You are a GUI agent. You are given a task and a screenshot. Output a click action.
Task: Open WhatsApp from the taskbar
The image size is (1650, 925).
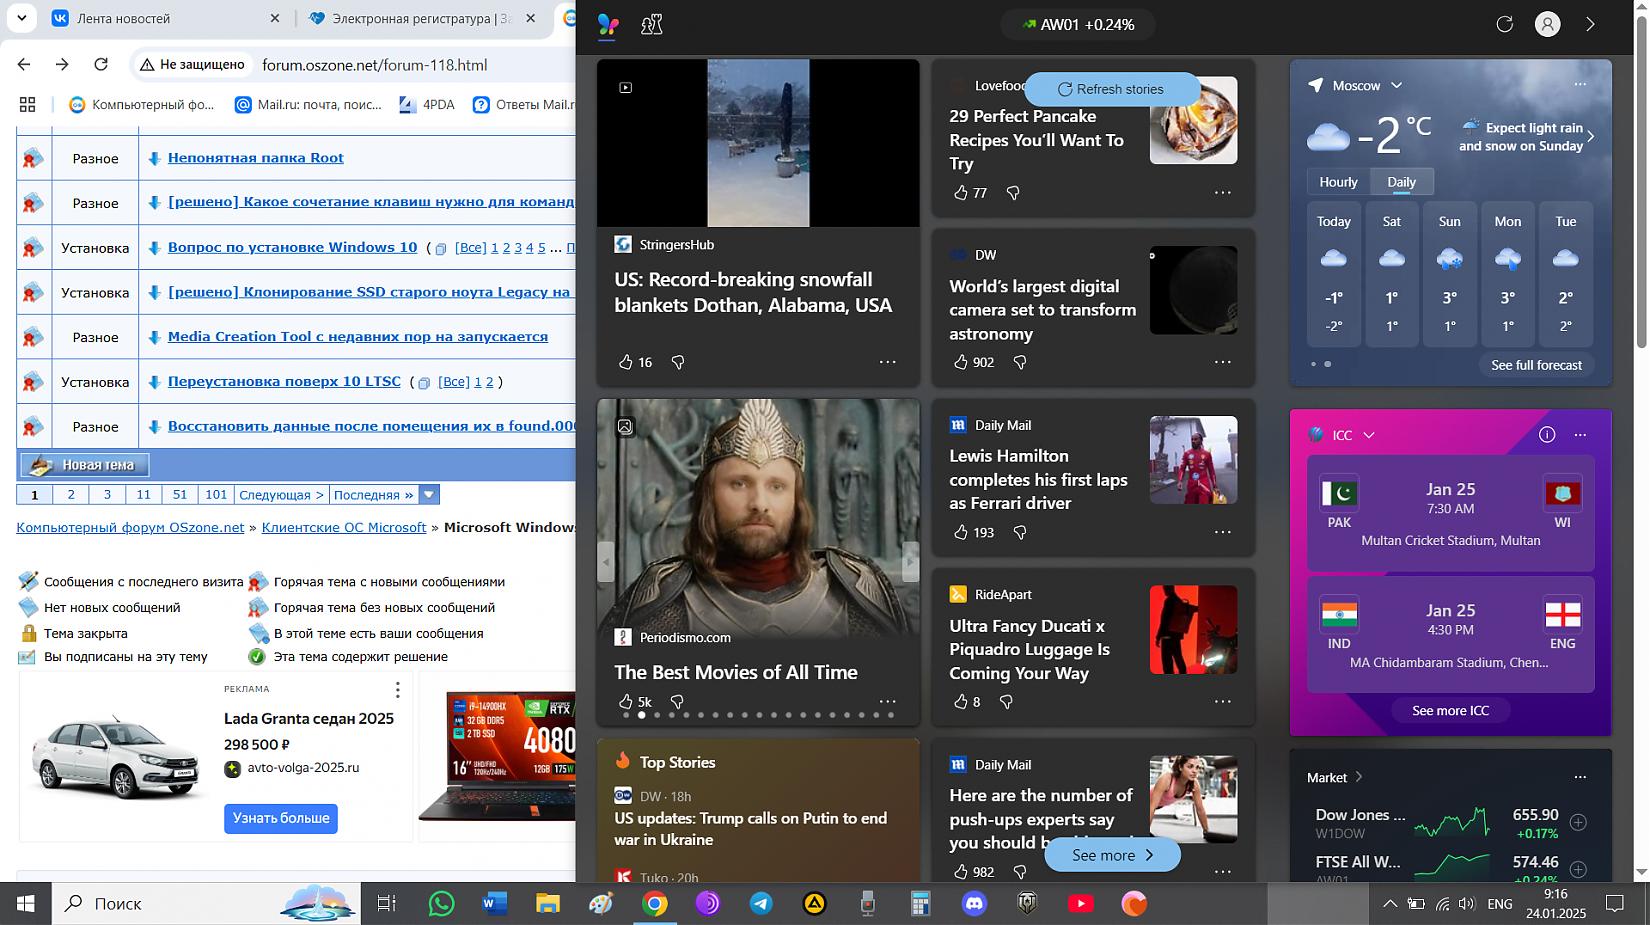tap(441, 903)
